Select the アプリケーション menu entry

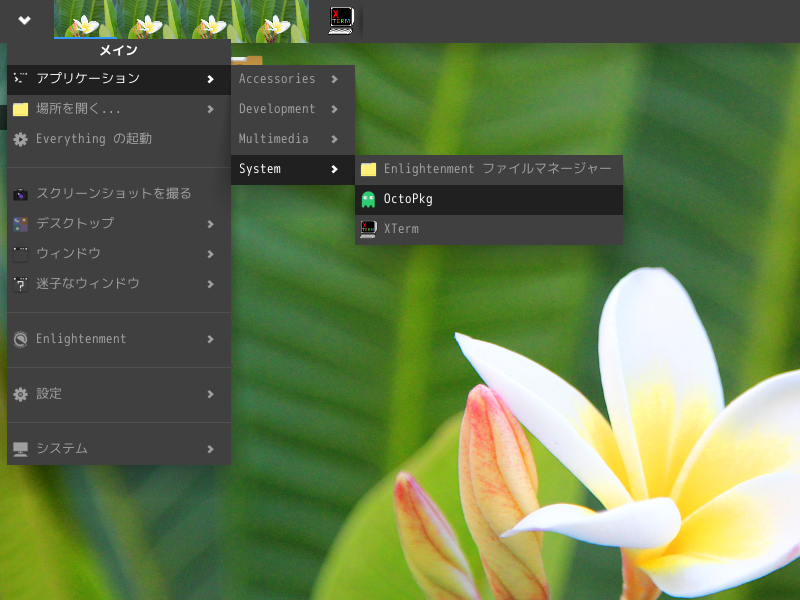coord(119,79)
